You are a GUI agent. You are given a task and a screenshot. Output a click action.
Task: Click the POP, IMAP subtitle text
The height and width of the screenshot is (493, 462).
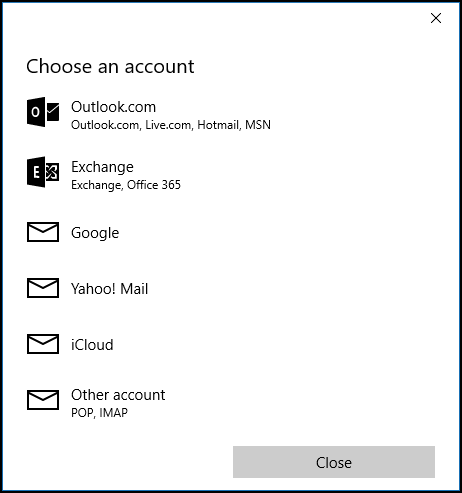99,413
